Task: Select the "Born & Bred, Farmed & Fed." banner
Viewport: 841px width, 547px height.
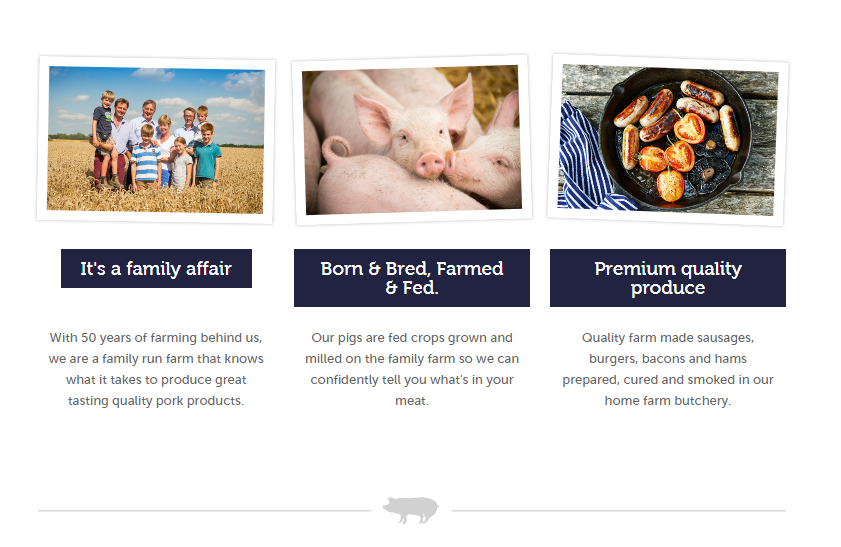Action: [x=412, y=278]
